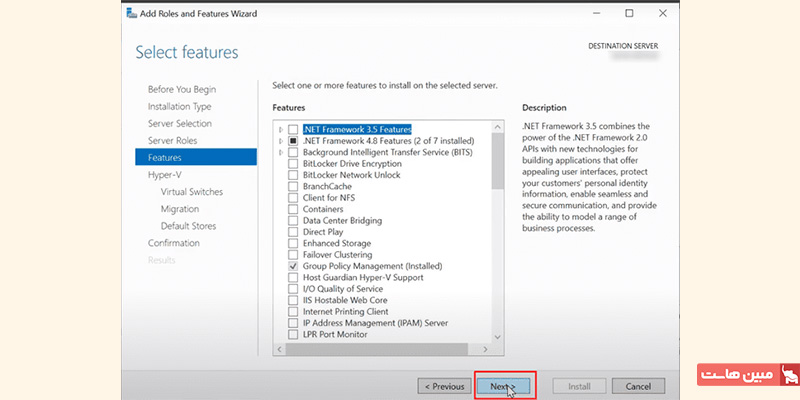Screen dimensions: 800x400
Task: Click the features list scroll down arrow
Action: pos(497,337)
